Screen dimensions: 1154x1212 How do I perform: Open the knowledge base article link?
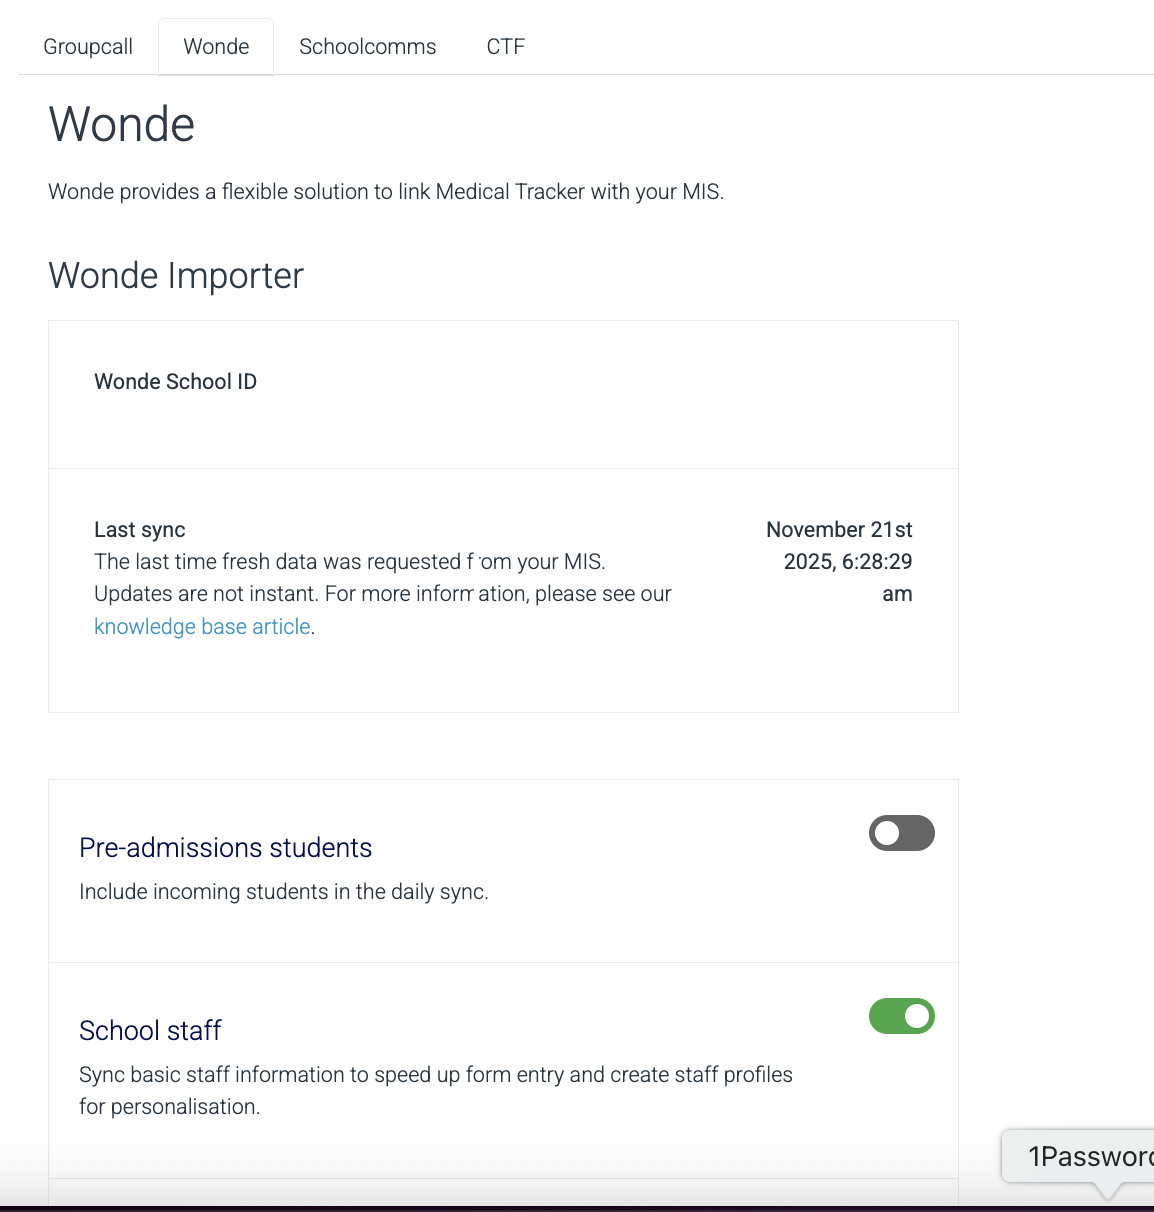(202, 627)
